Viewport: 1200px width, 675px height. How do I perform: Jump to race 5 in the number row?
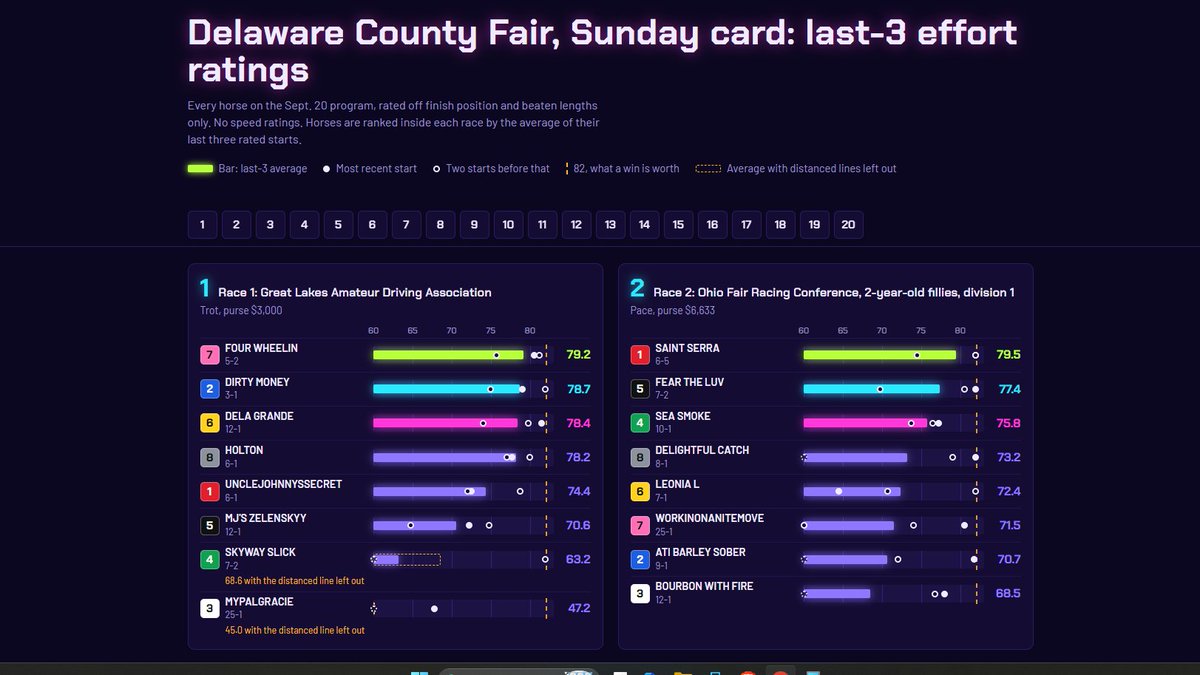click(338, 225)
